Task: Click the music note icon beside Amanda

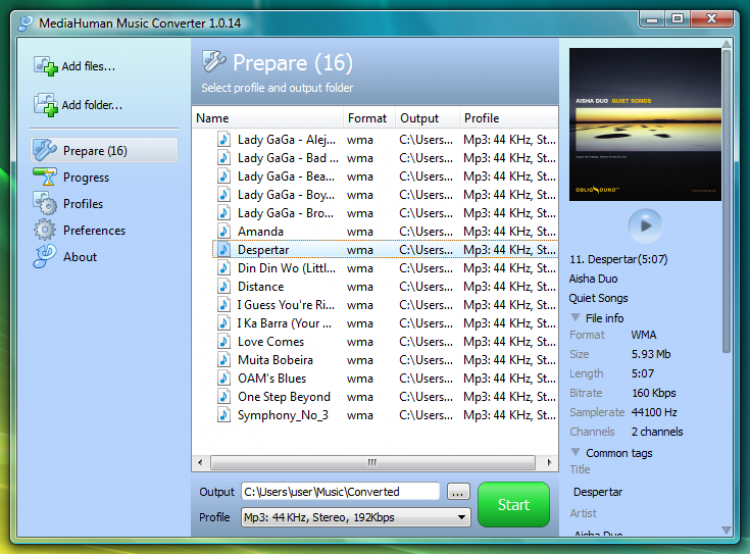Action: 223,232
